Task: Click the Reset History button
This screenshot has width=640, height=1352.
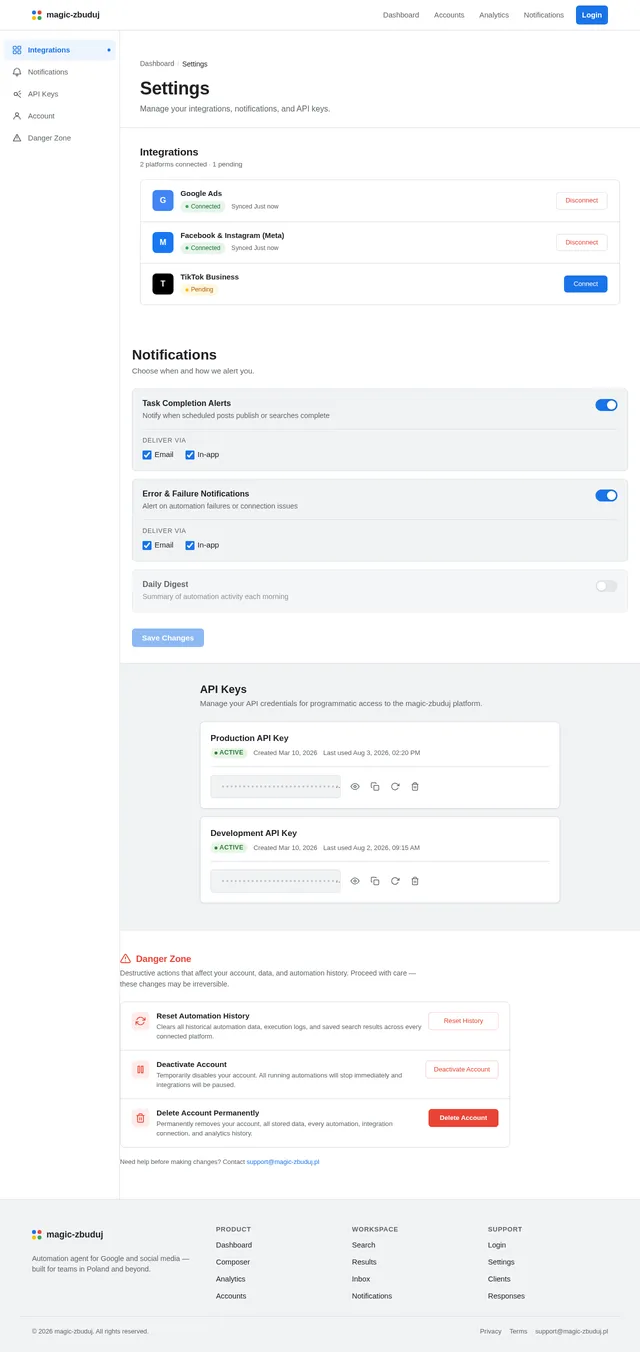Action: (463, 1021)
